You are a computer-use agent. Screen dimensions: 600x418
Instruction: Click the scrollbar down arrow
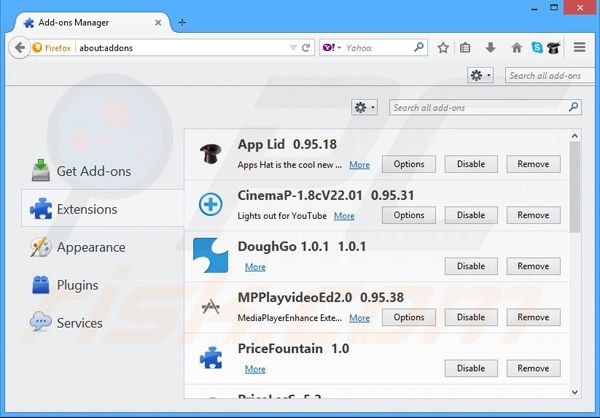[x=575, y=392]
